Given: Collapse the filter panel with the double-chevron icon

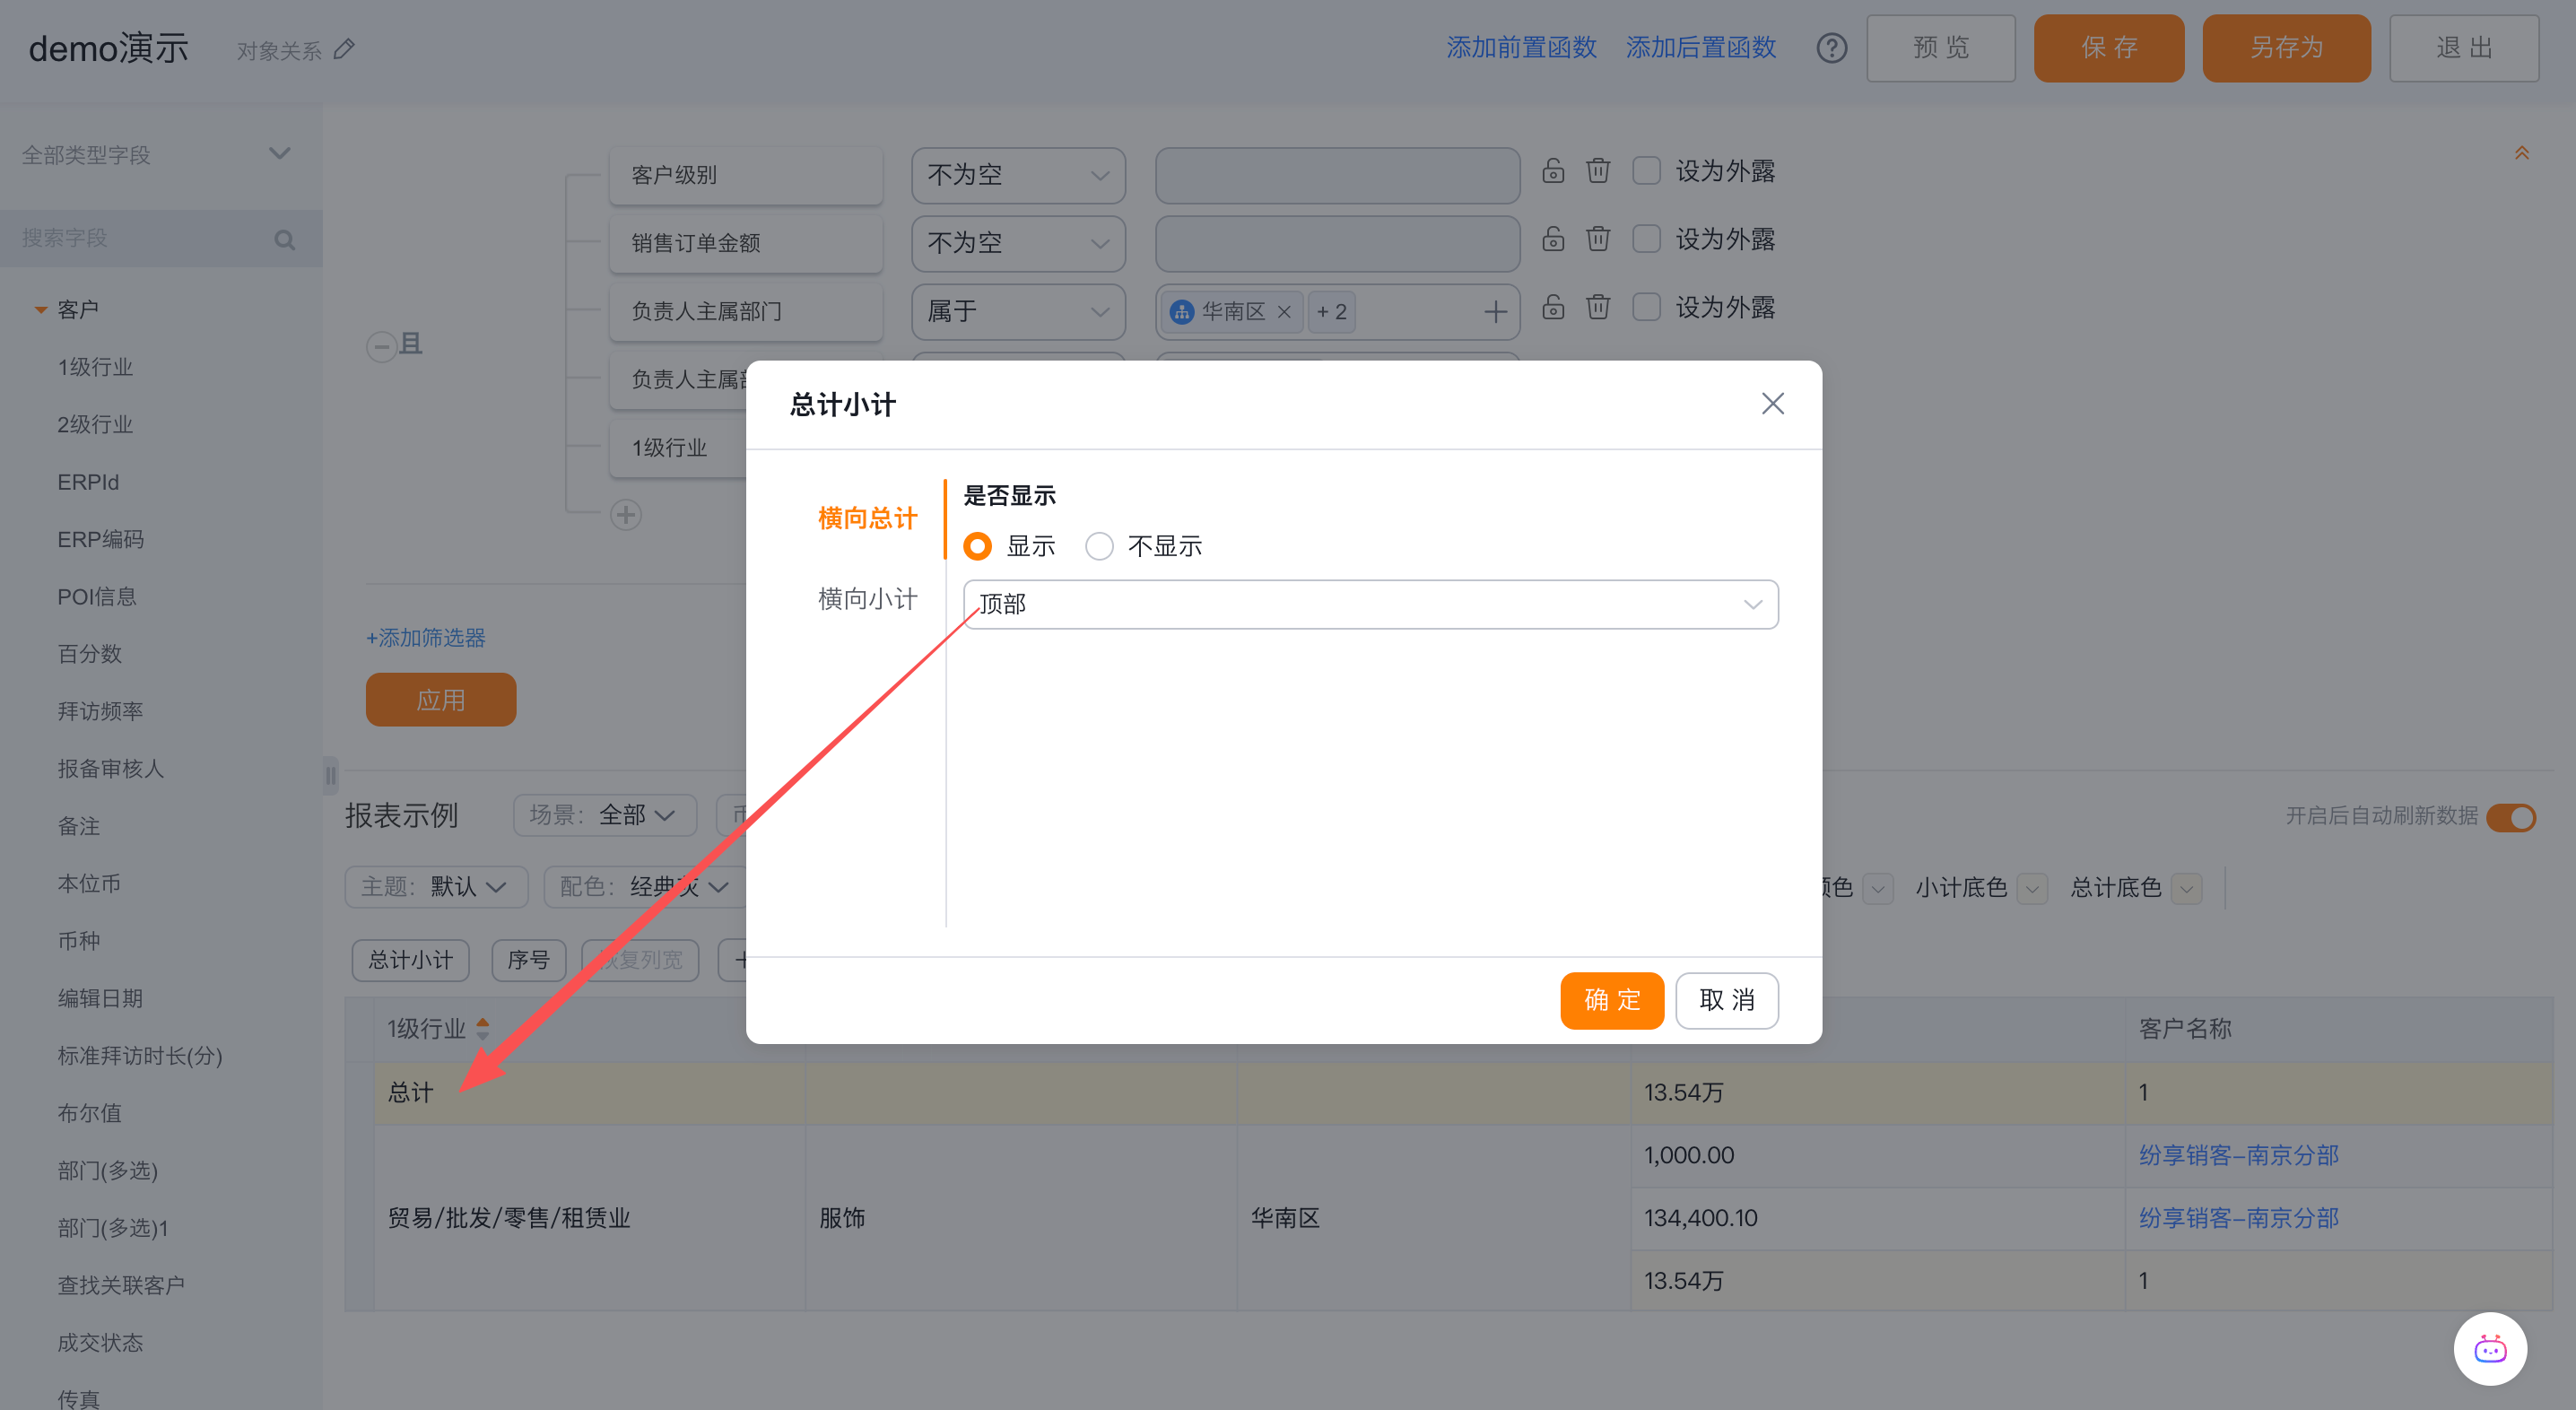Looking at the screenshot, I should click(2521, 153).
